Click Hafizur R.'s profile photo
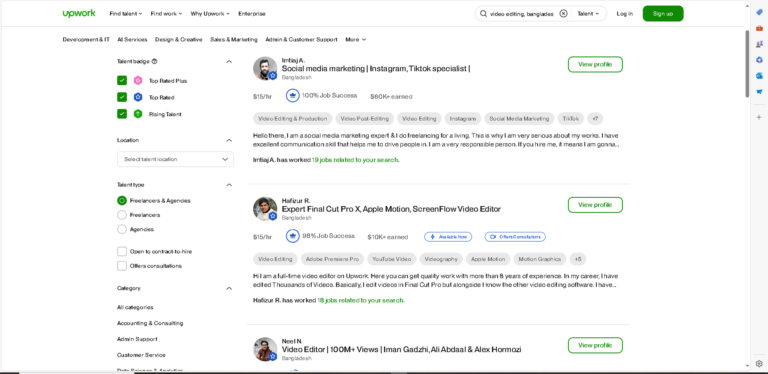The image size is (768, 374). pyautogui.click(x=265, y=209)
